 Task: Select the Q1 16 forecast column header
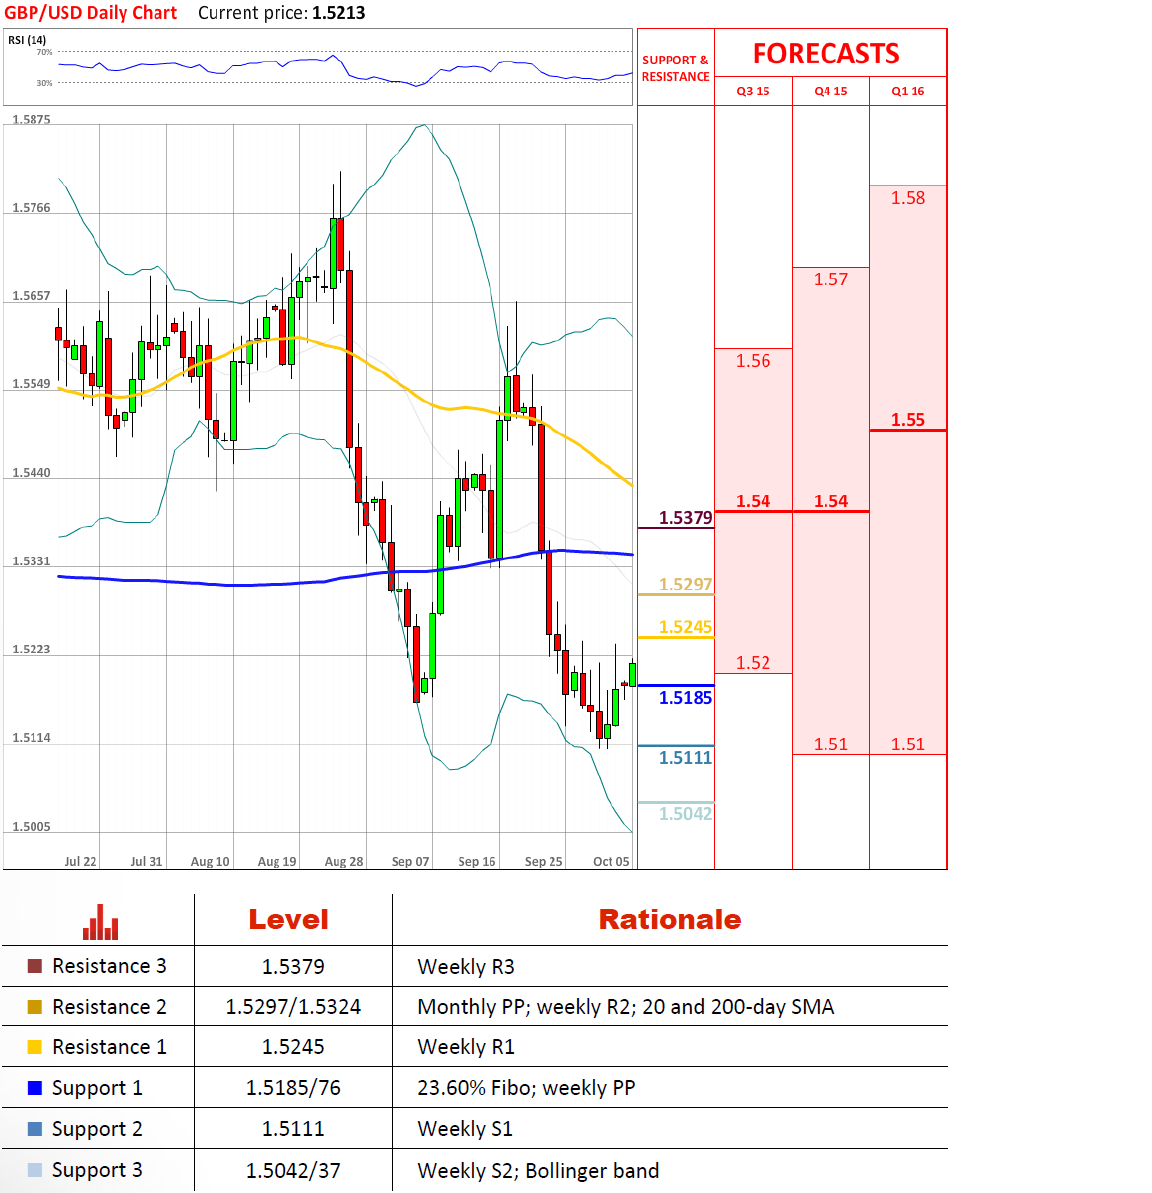point(908,91)
